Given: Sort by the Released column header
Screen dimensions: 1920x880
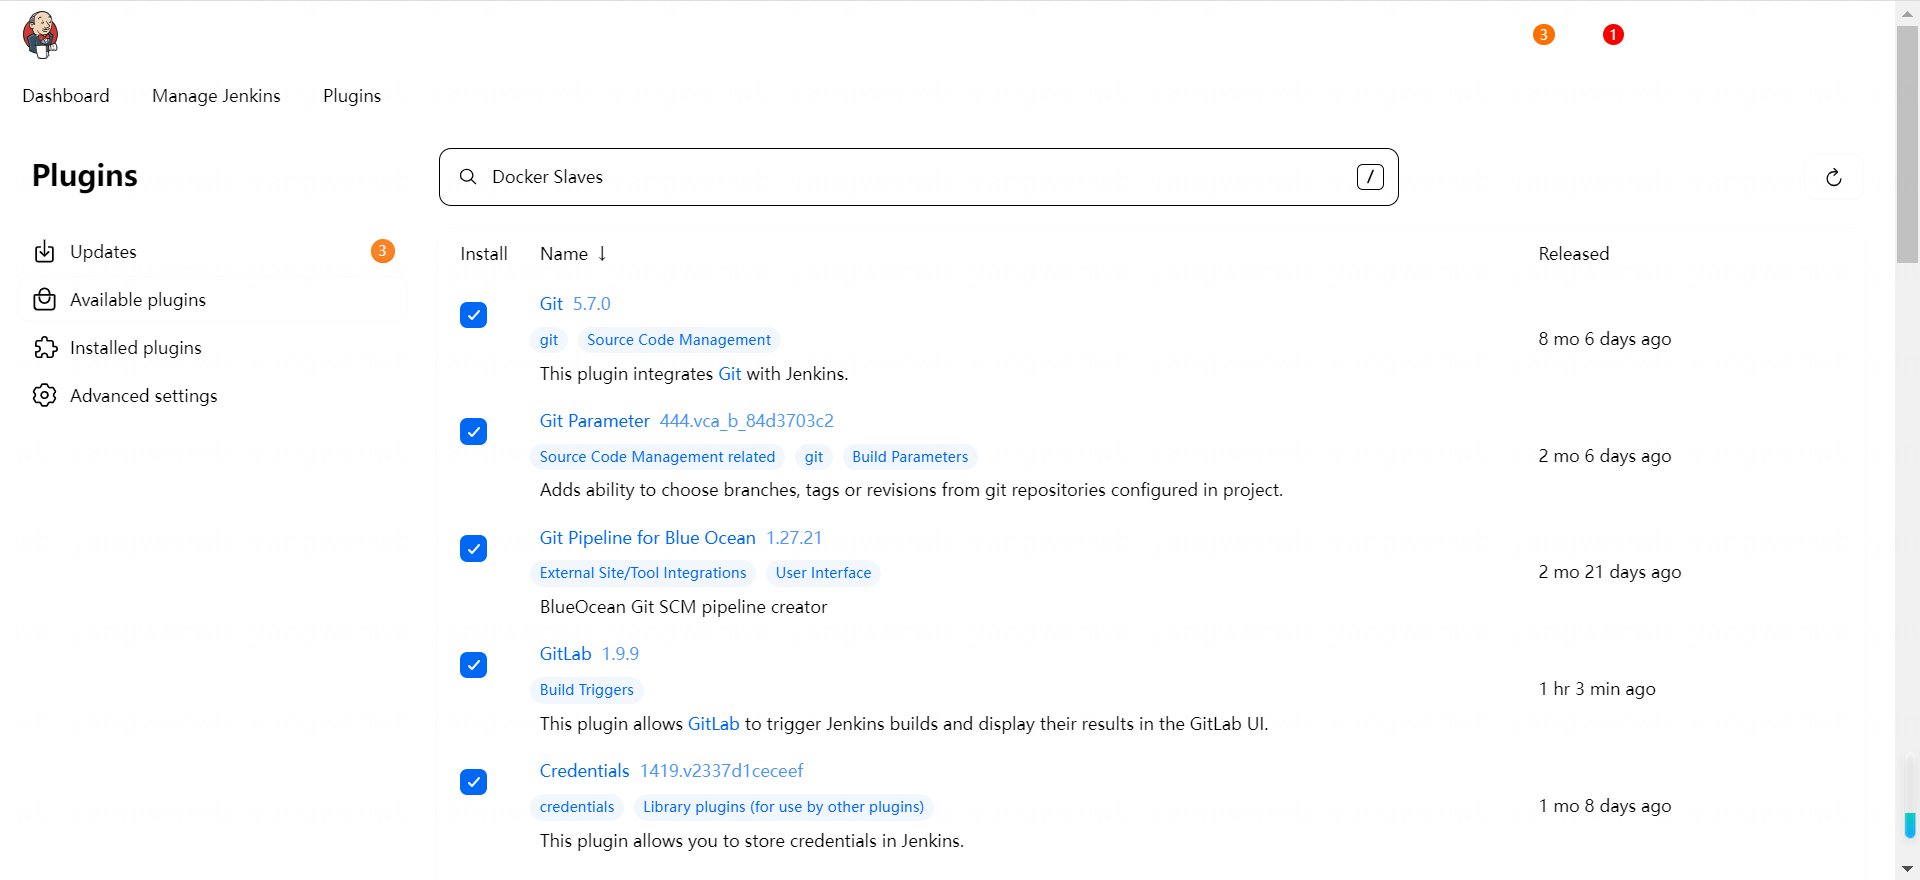Looking at the screenshot, I should [1574, 254].
